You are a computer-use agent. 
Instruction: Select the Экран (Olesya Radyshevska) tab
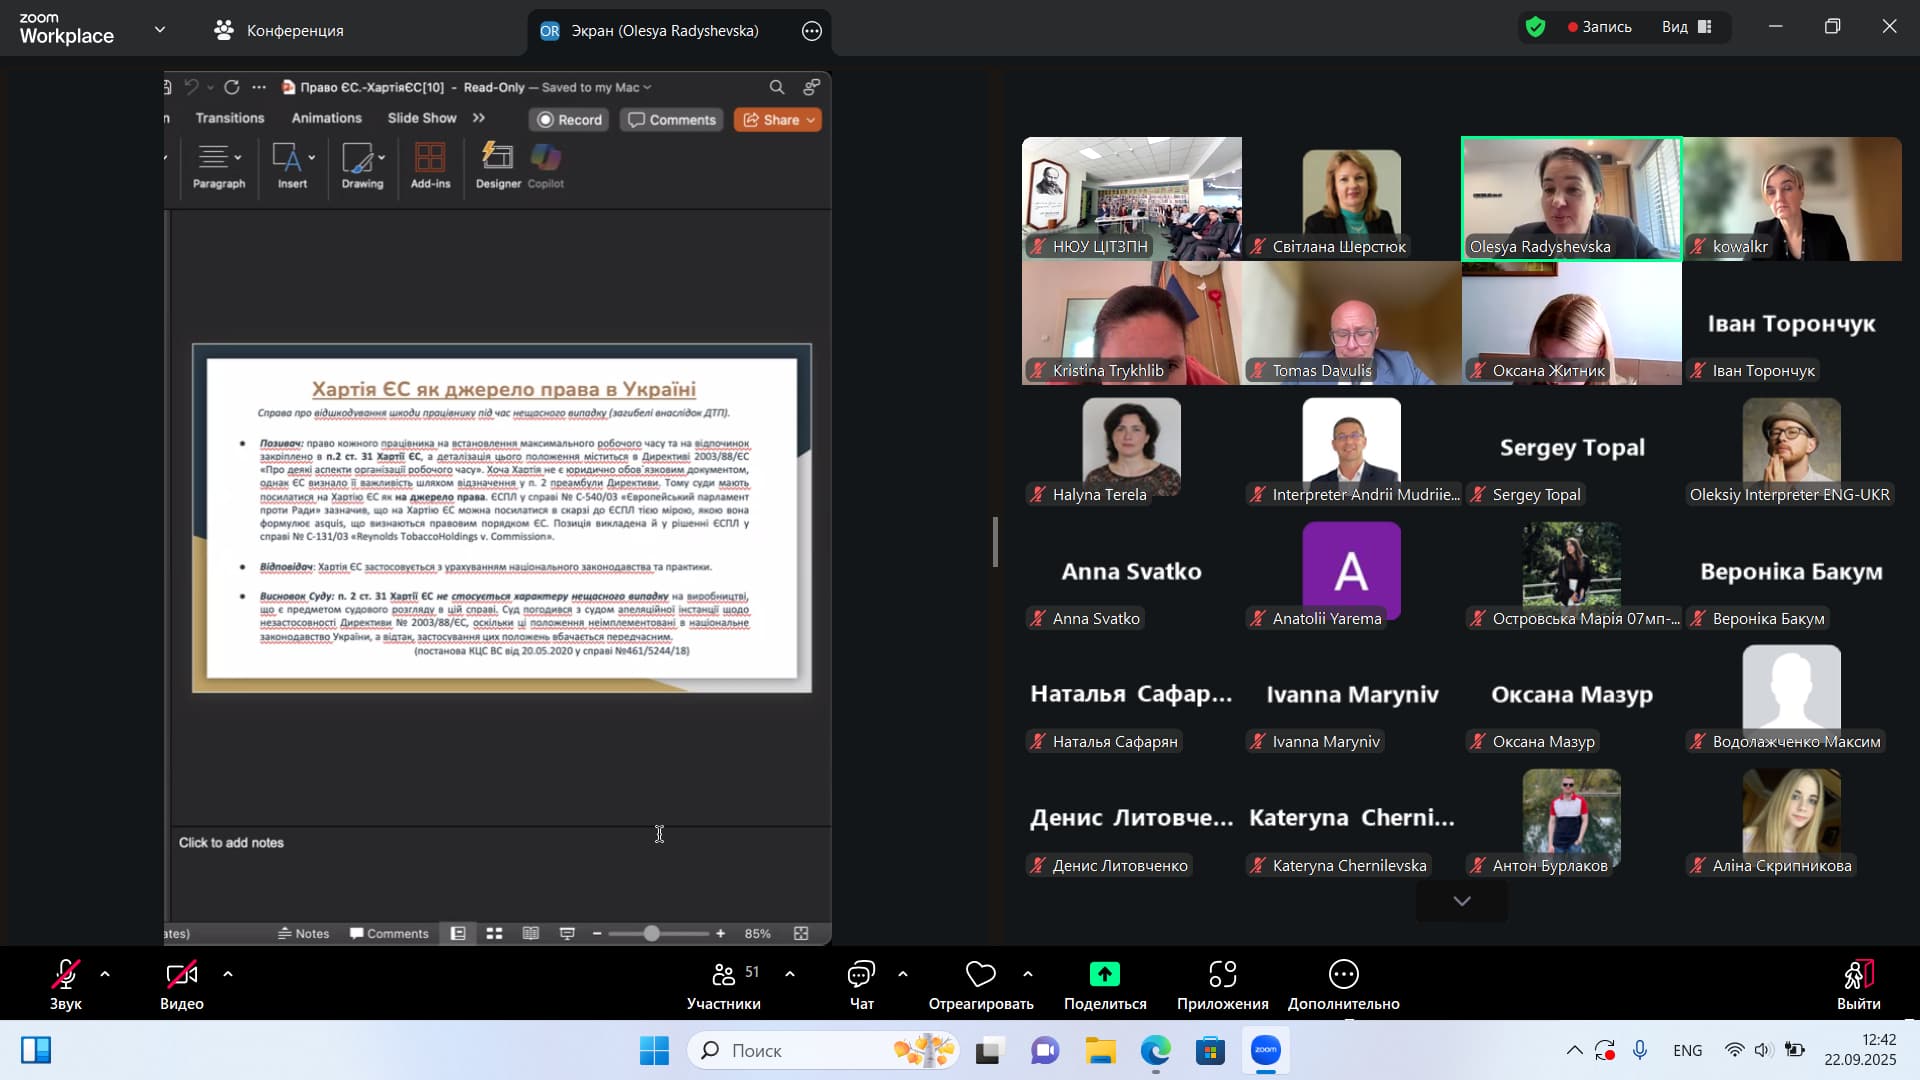coord(664,31)
